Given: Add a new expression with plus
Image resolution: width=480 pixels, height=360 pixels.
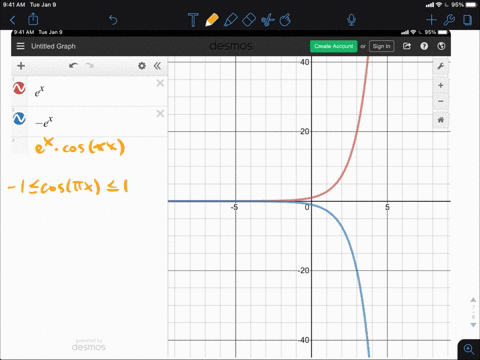Looking at the screenshot, I should (x=21, y=66).
